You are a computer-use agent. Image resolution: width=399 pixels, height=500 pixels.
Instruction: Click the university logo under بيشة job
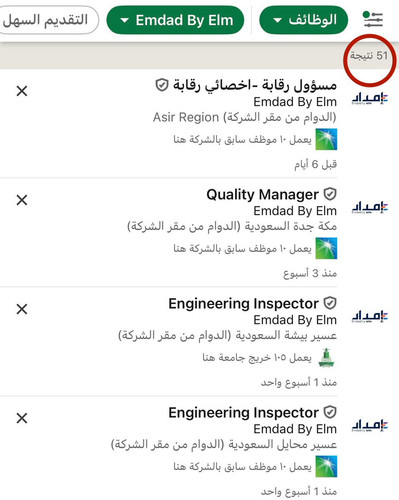(326, 357)
